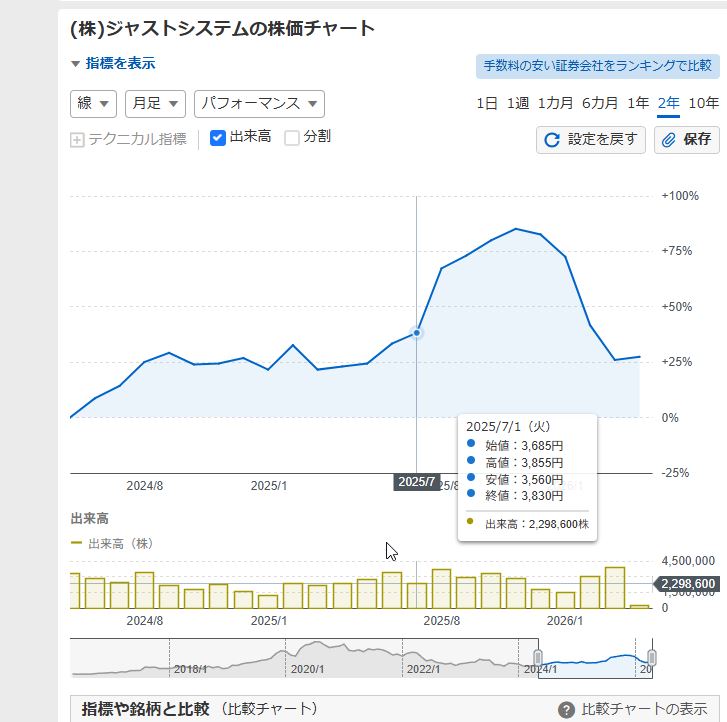Click the paperclip 保存 icon
727x722 pixels.
point(670,140)
